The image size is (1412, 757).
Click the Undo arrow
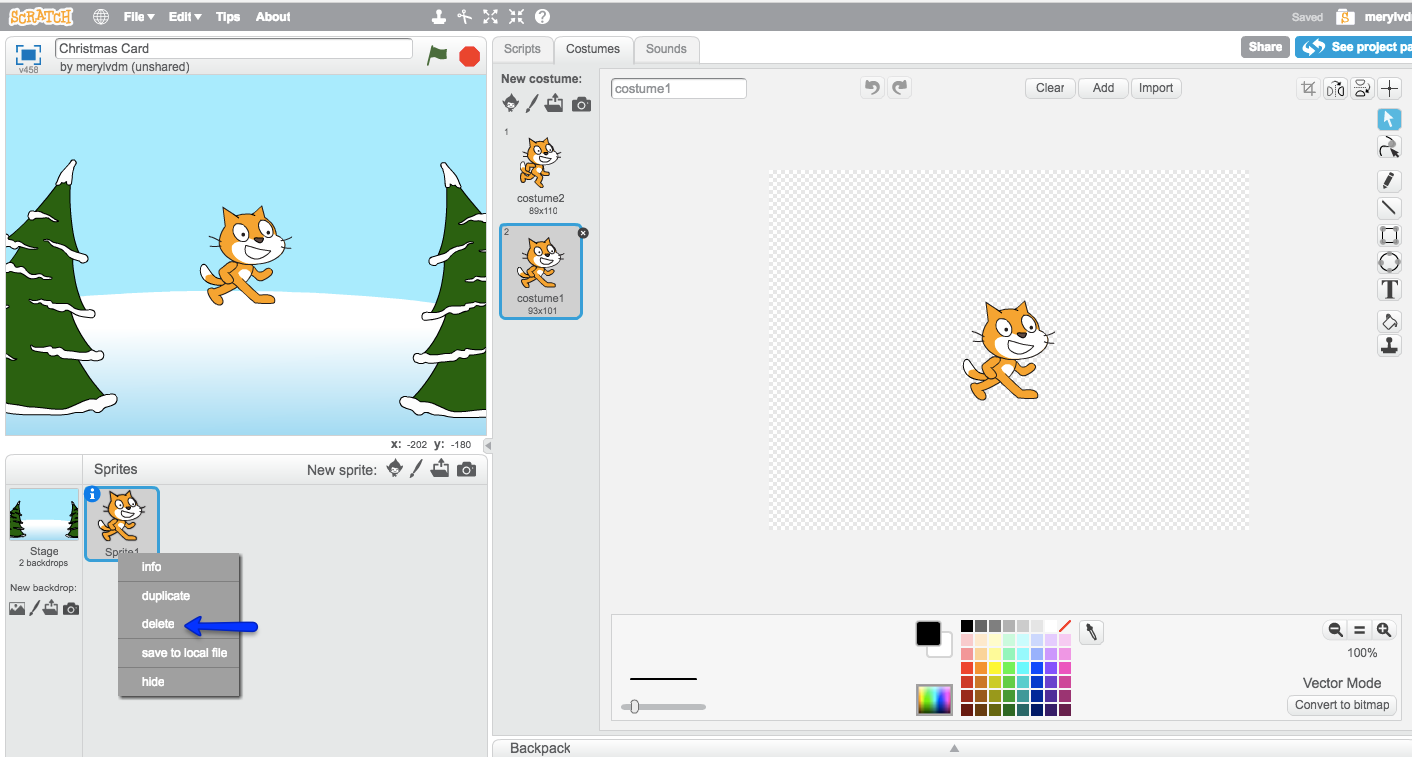click(872, 88)
